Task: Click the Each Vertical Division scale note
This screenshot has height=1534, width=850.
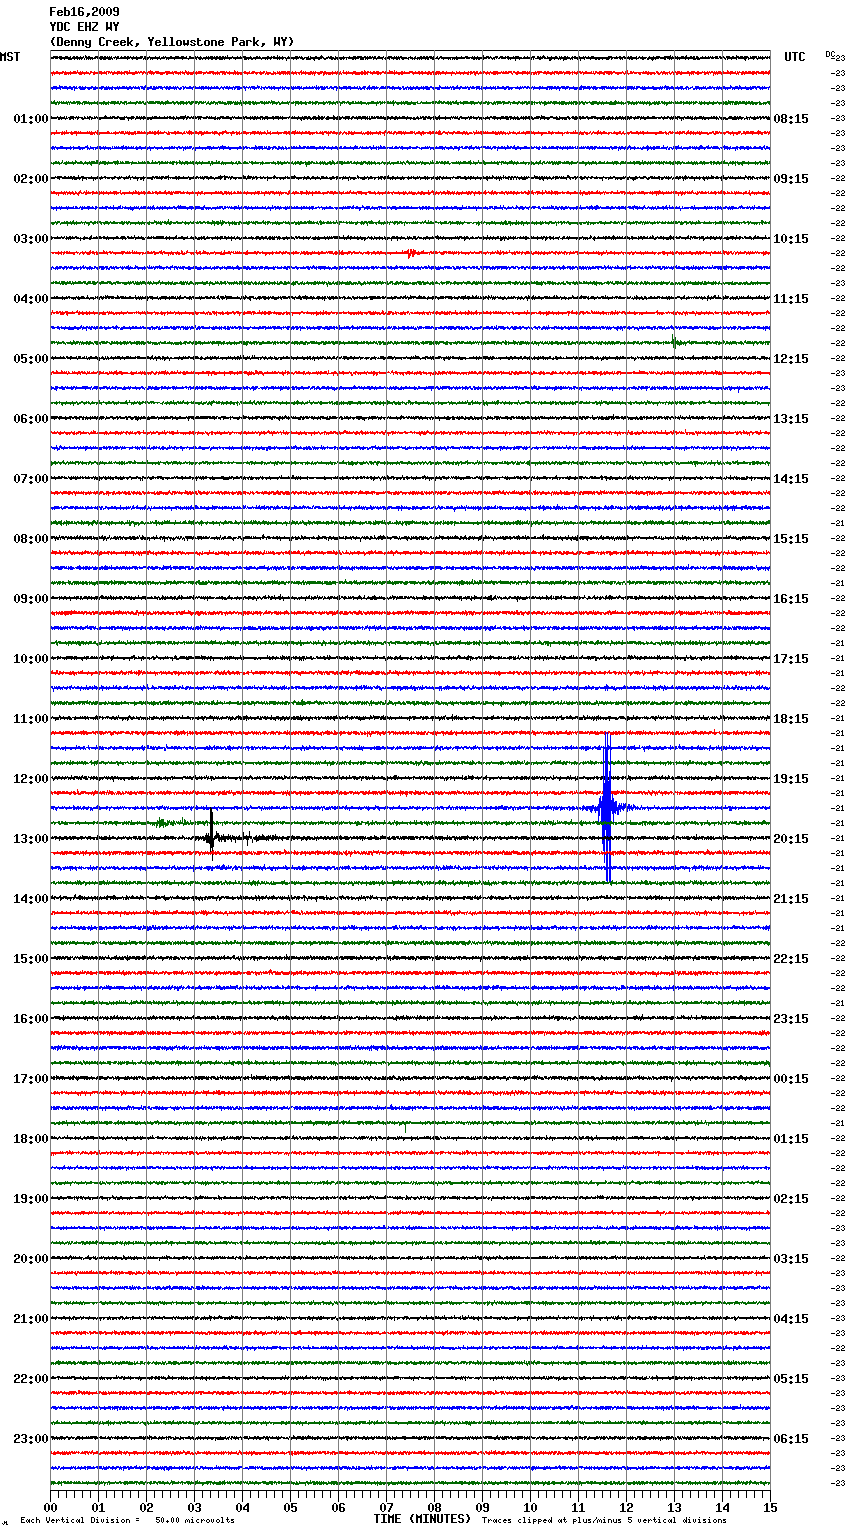Action: (127, 1520)
